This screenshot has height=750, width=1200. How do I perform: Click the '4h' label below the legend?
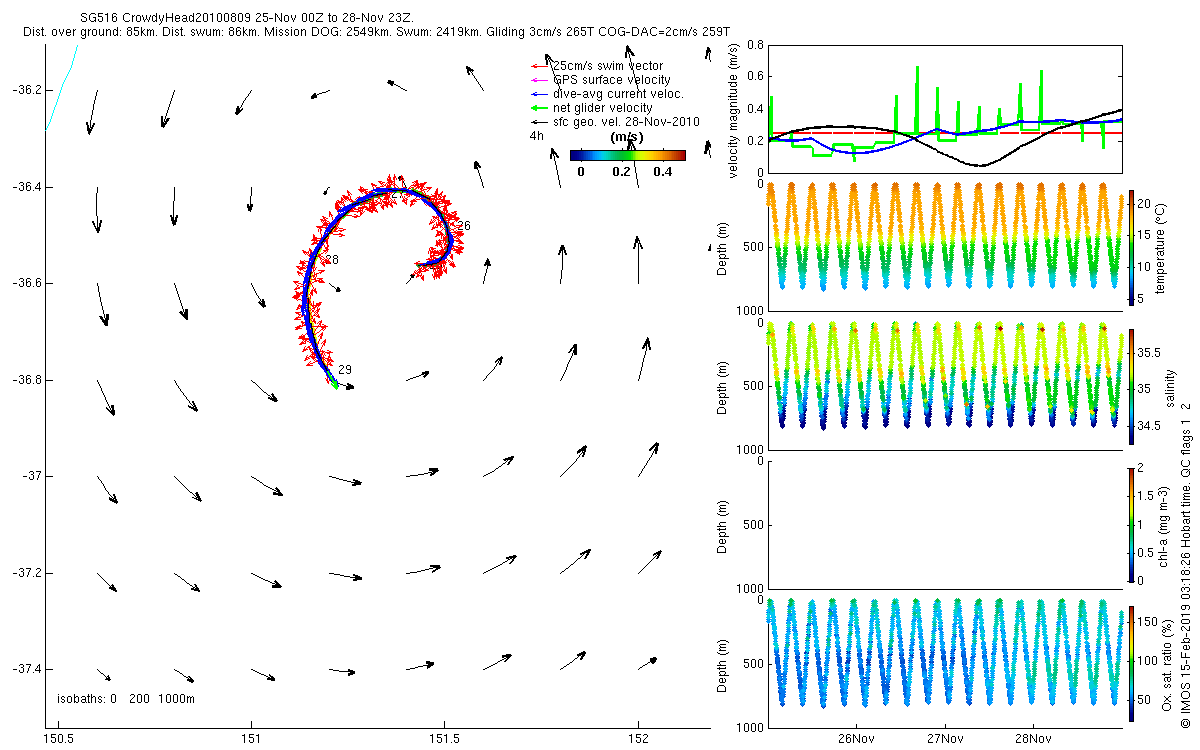(537, 136)
